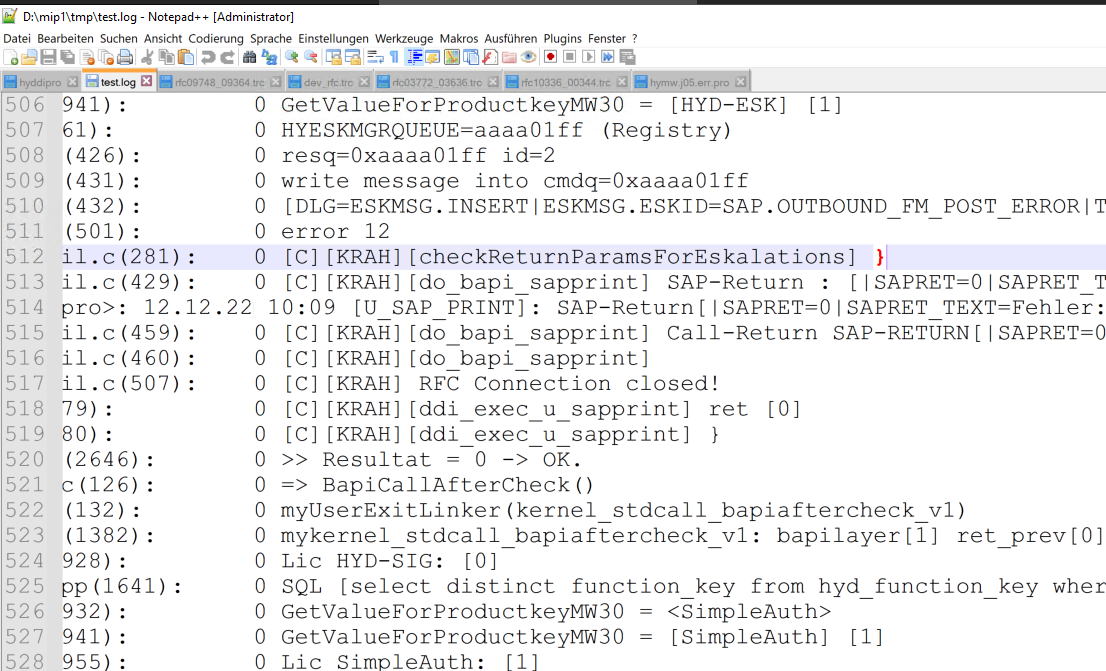Close the hyddipro tab

[72, 83]
